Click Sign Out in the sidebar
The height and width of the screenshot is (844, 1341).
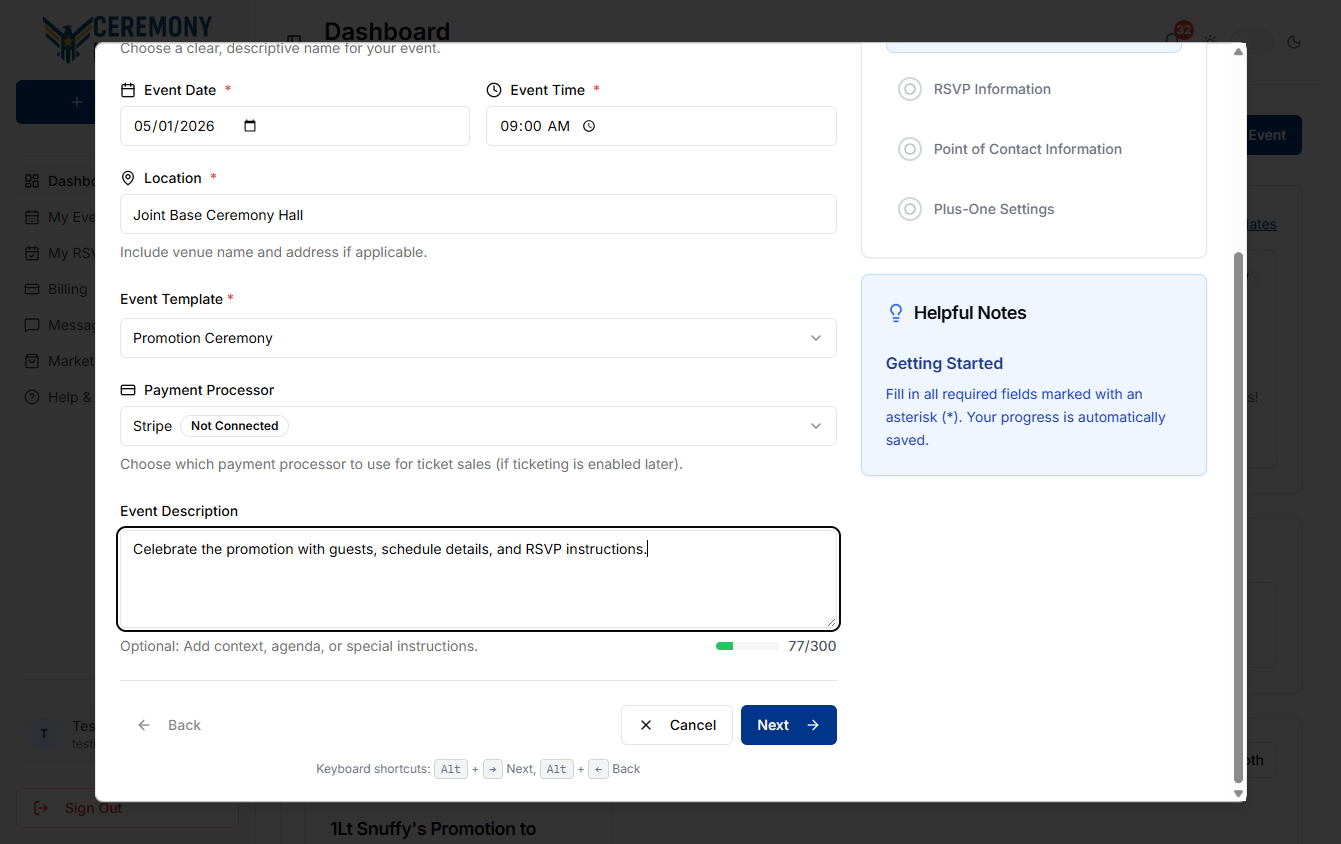(127, 808)
